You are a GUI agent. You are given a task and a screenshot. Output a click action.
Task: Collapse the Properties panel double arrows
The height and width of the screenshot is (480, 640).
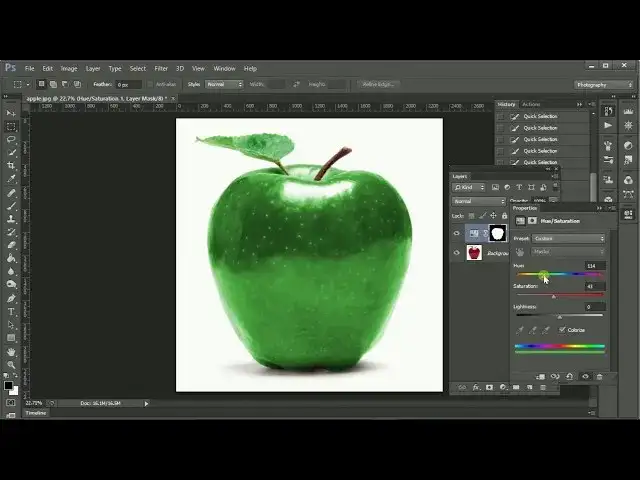pos(599,208)
